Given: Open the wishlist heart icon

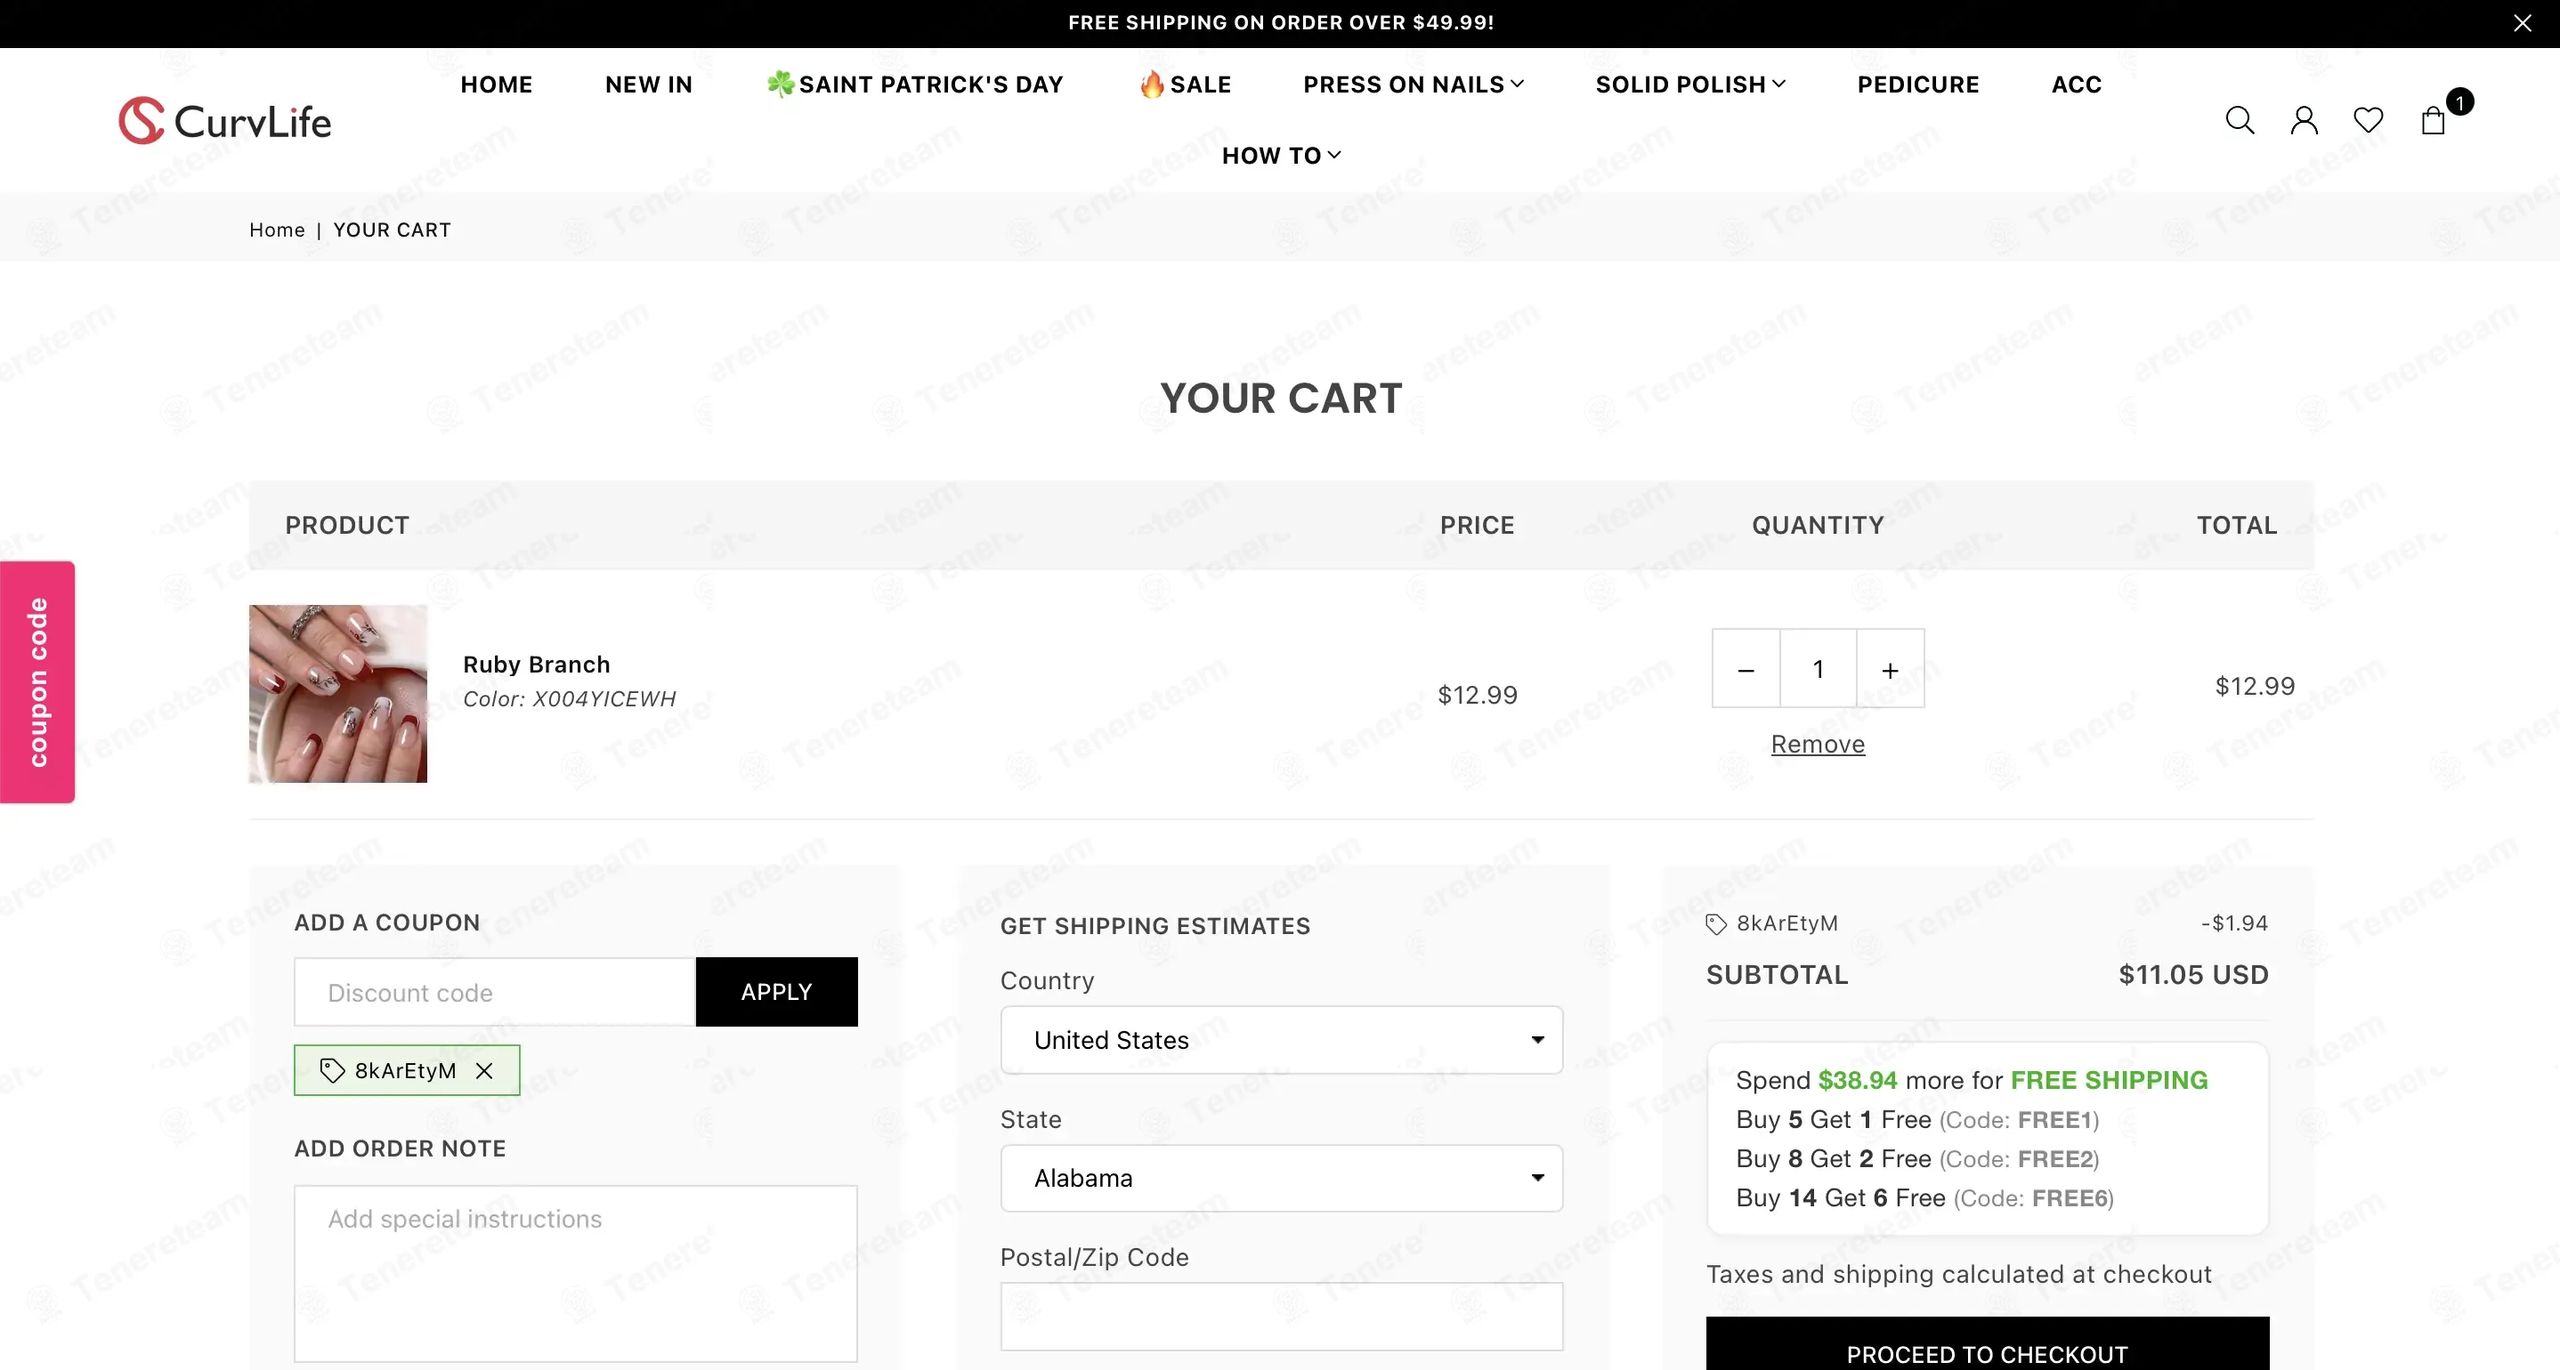Looking at the screenshot, I should click(x=2368, y=121).
